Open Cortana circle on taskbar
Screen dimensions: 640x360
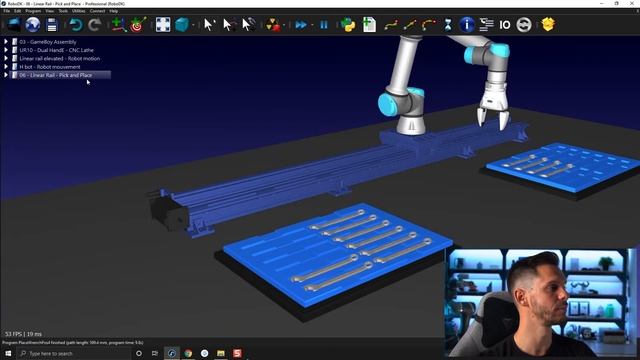tap(139, 353)
